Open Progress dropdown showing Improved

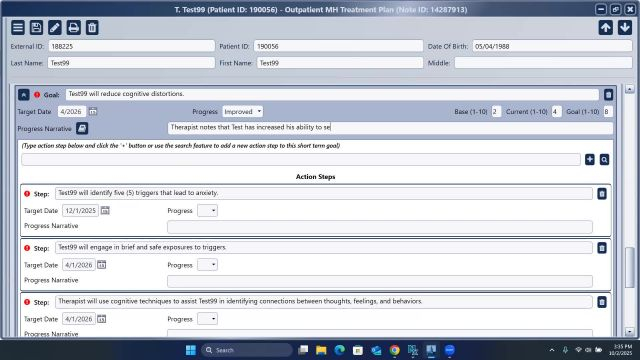coord(242,111)
